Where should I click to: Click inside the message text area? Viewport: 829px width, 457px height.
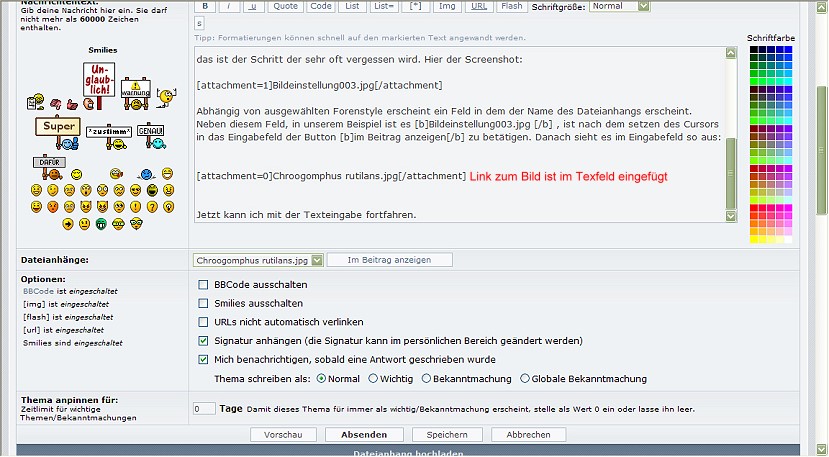click(460, 135)
